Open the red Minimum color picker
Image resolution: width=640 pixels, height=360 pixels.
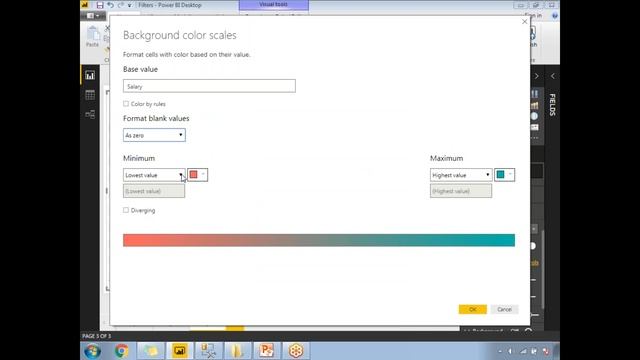point(198,175)
